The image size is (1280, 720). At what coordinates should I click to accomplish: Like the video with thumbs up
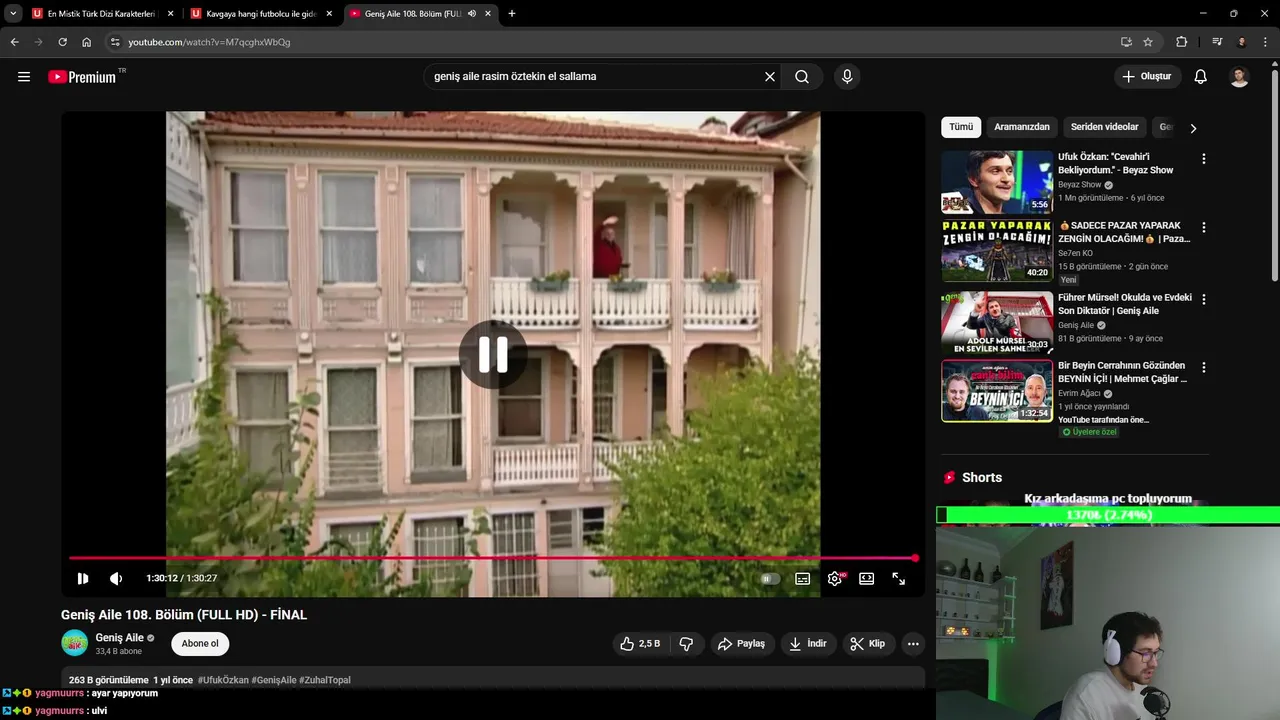[640, 644]
